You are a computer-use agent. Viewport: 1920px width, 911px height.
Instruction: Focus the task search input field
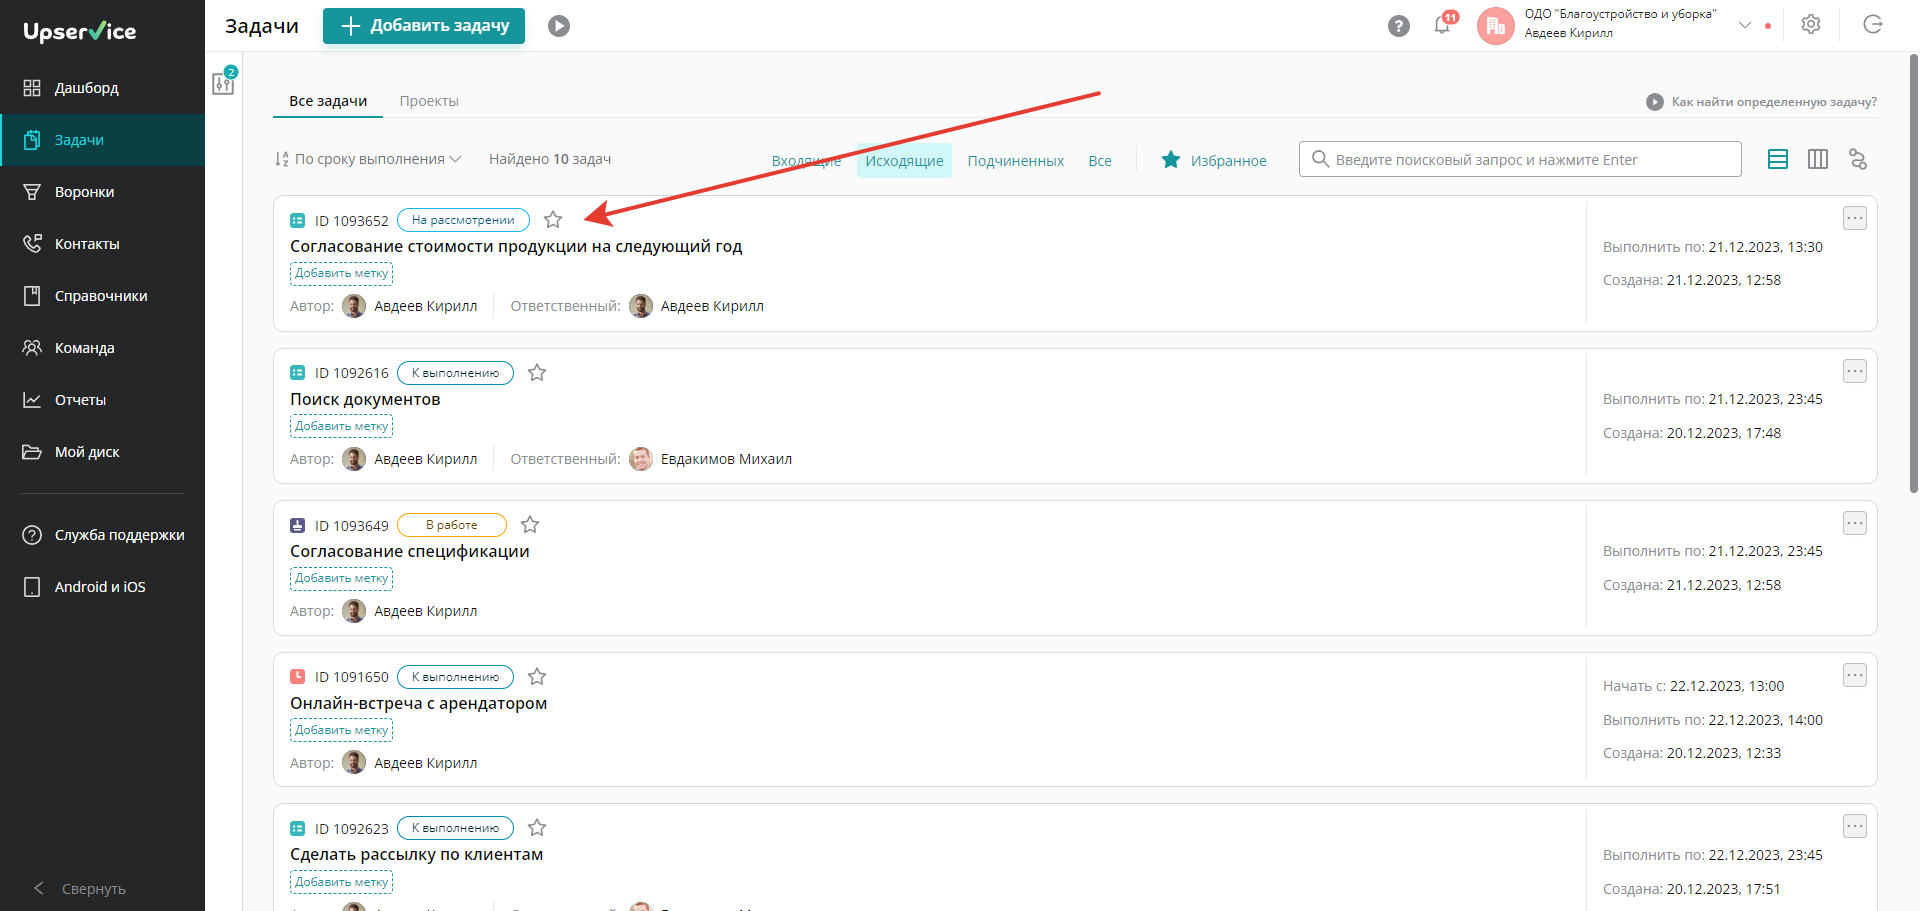coord(1520,159)
